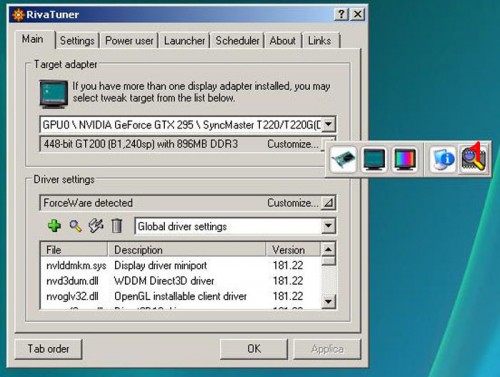Click the green plus add-profile icon
Screen dimensions: 500x377
coord(54,226)
